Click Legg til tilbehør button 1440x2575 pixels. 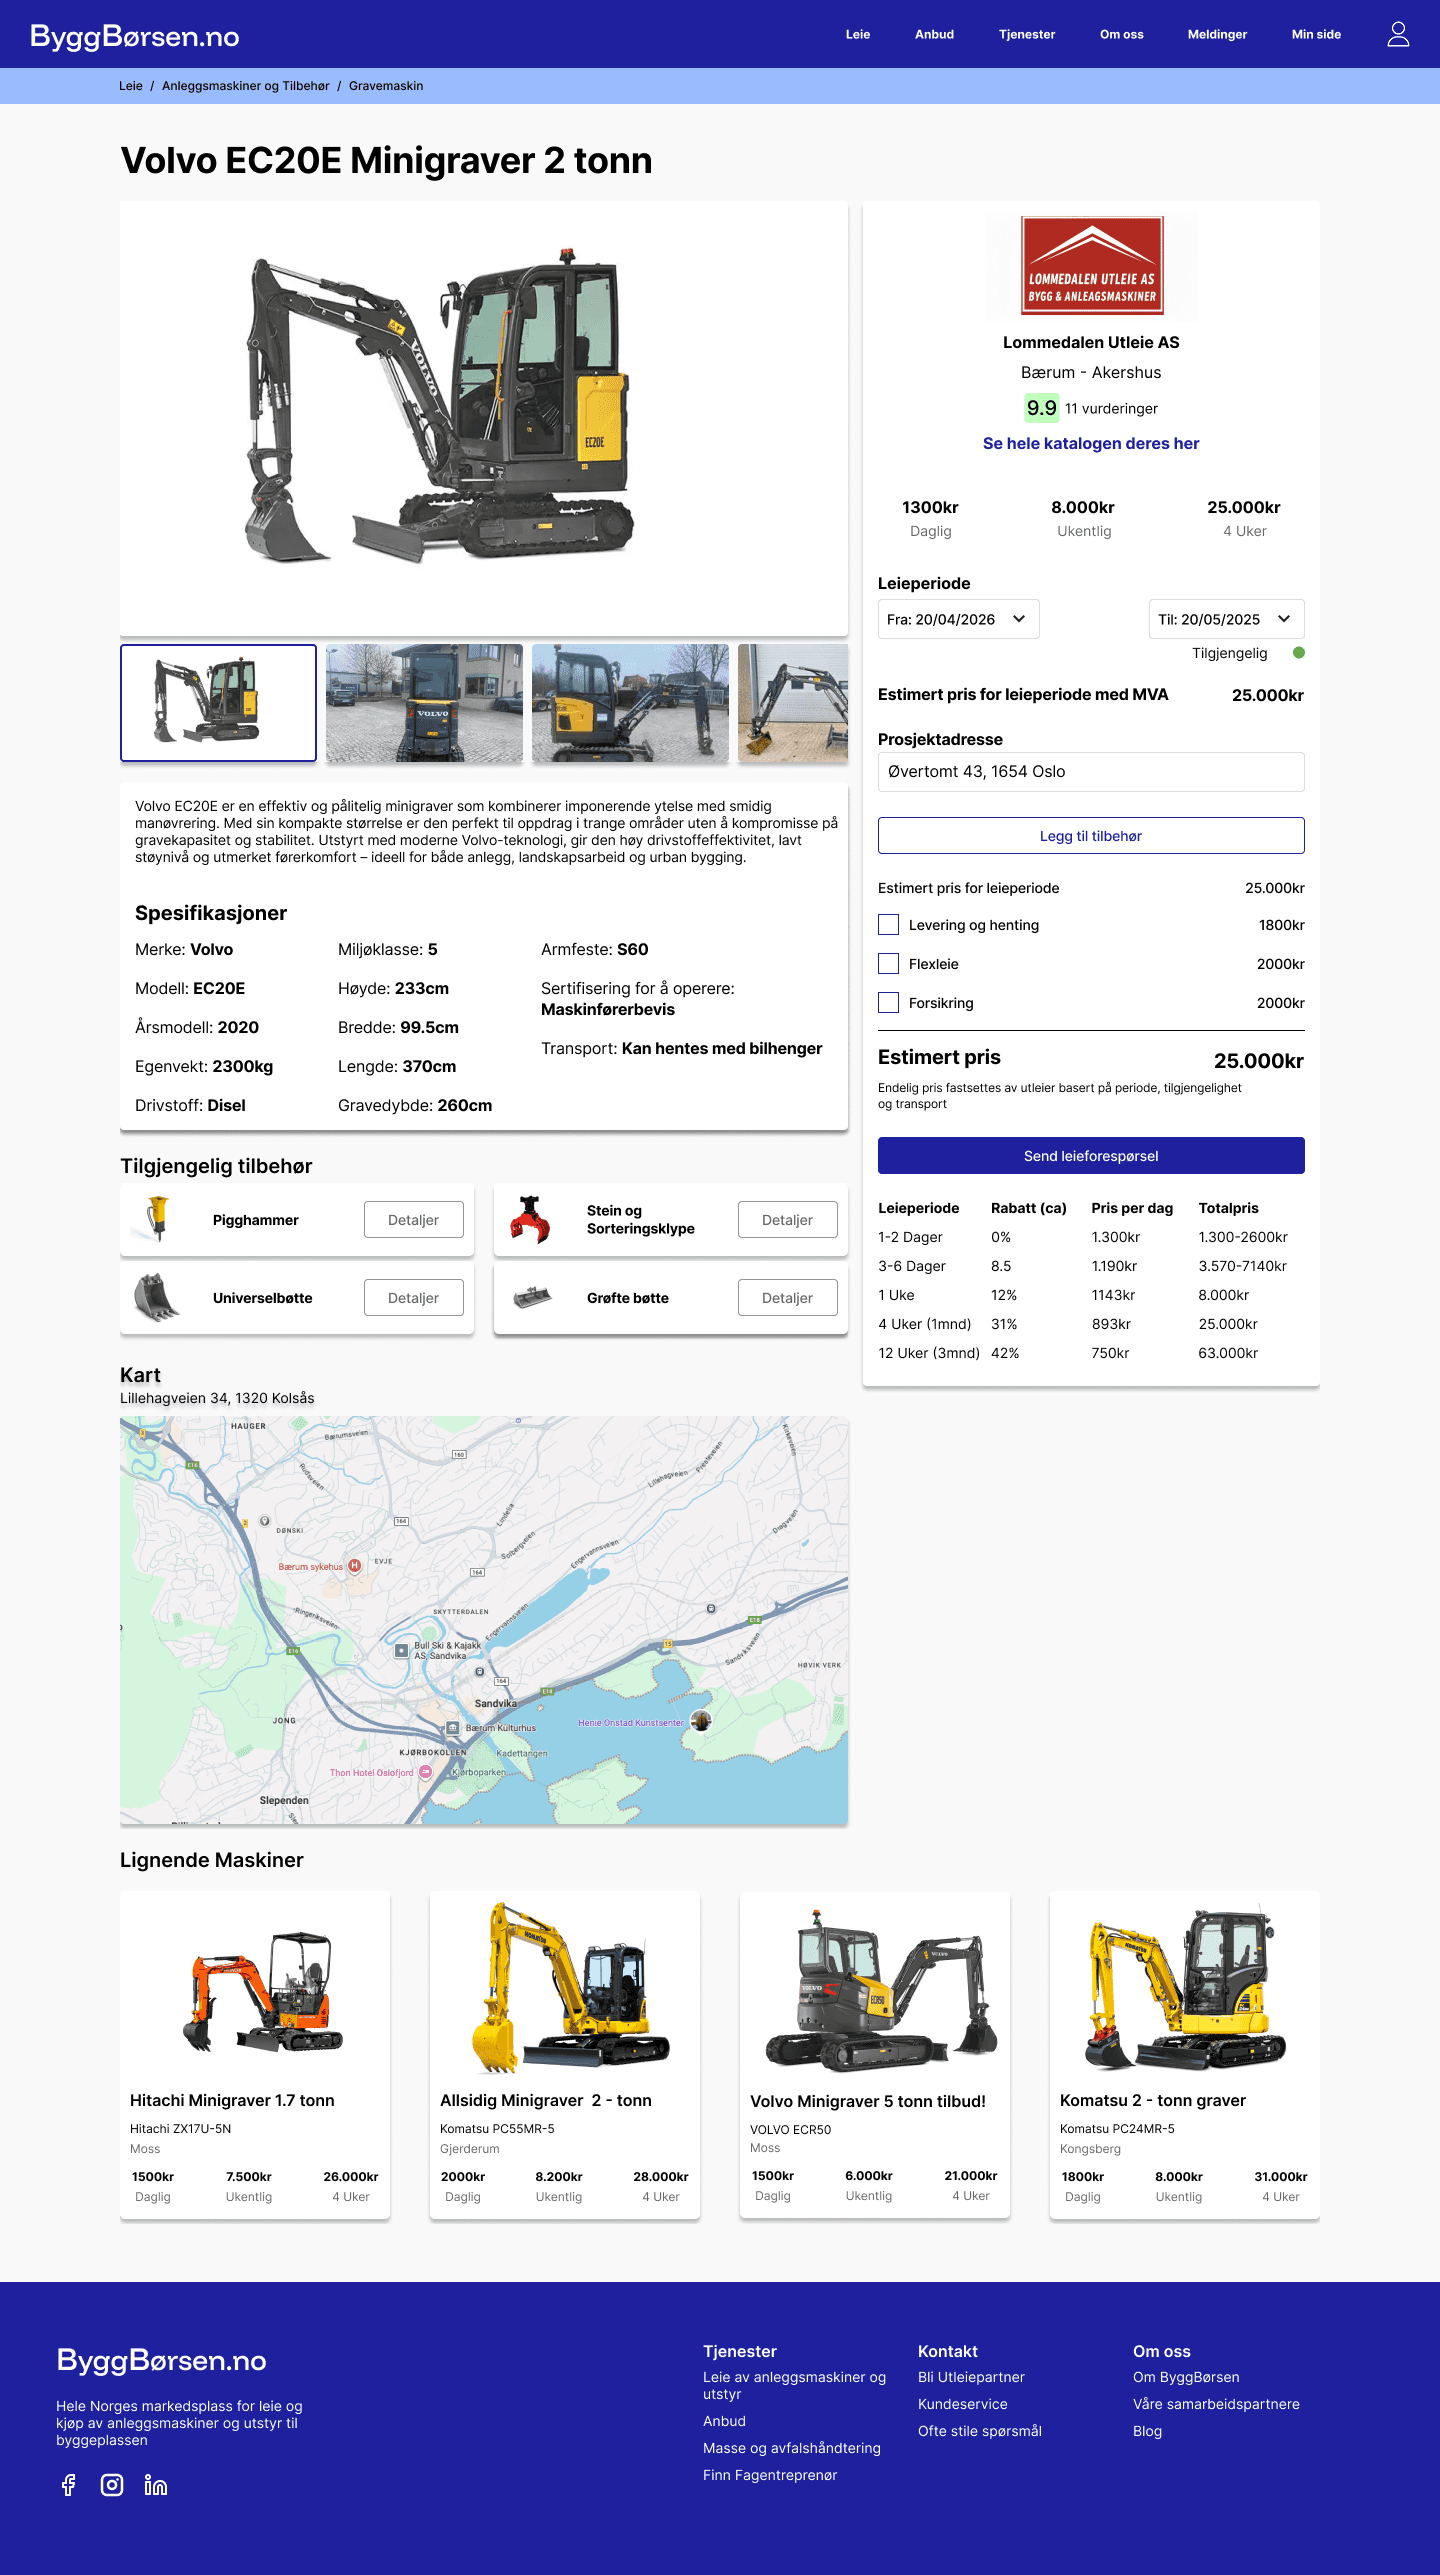tap(1091, 836)
